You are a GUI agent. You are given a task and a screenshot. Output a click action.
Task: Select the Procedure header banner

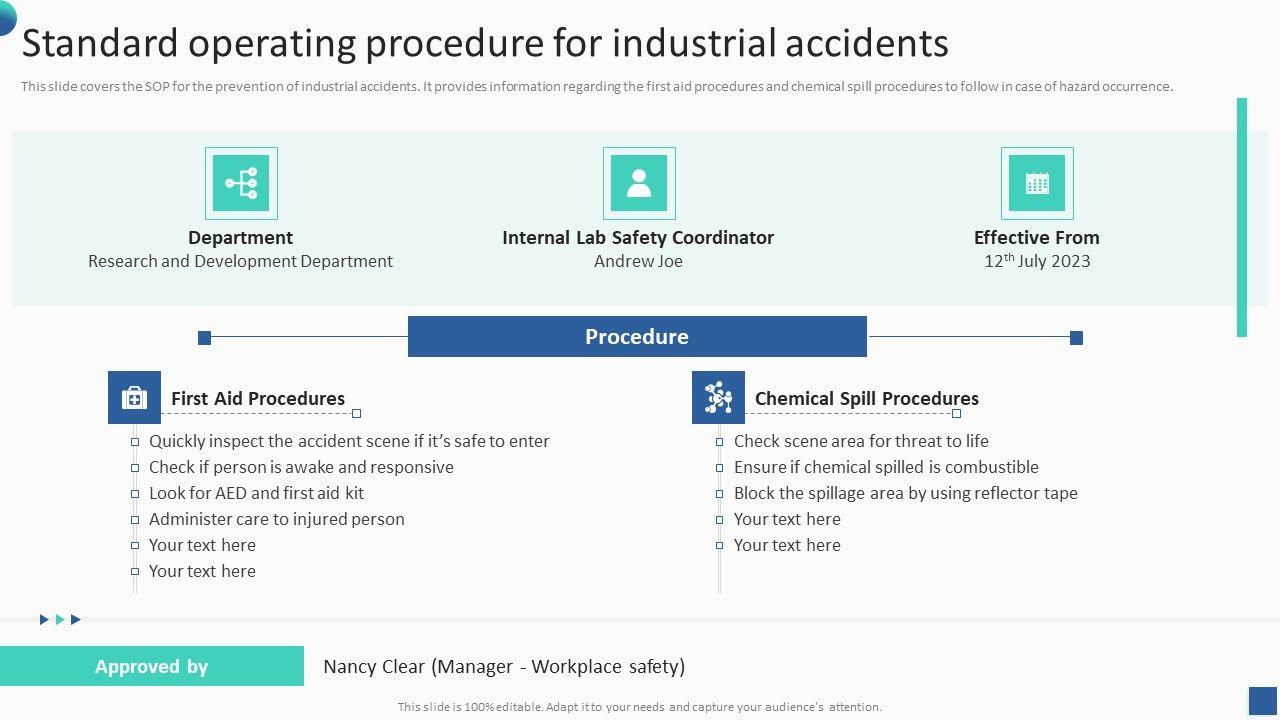tap(637, 337)
